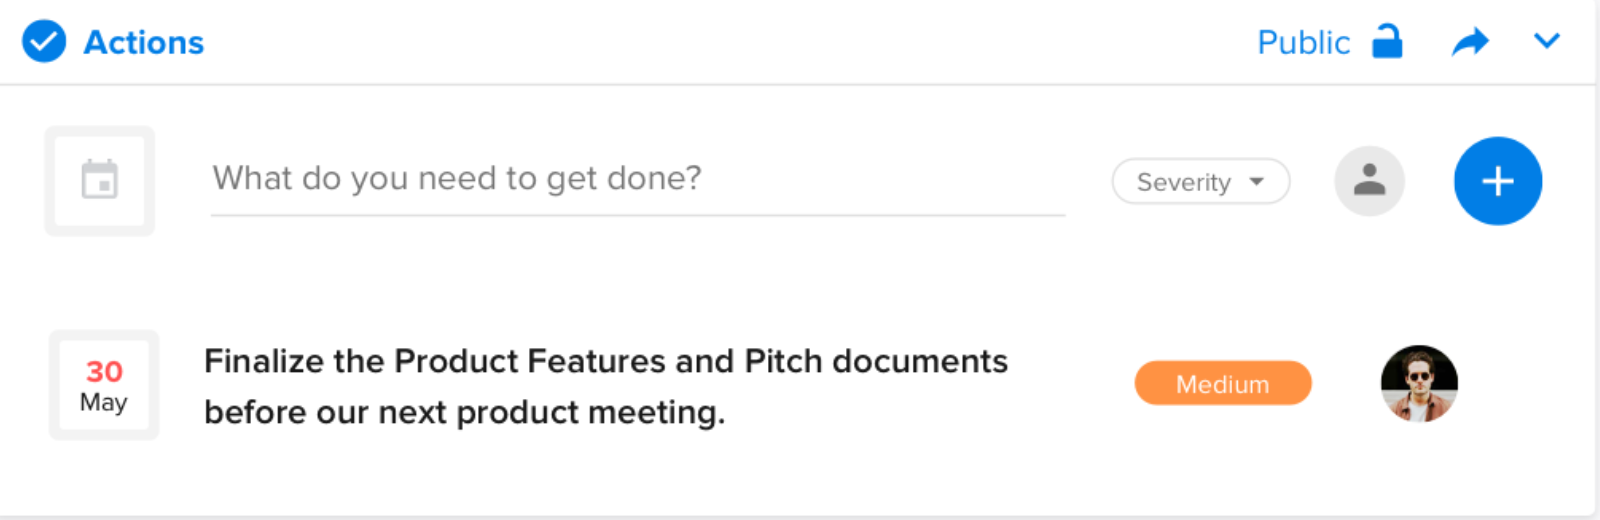1600x520 pixels.
Task: Click the blue checkmark Actions icon
Action: click(x=44, y=42)
